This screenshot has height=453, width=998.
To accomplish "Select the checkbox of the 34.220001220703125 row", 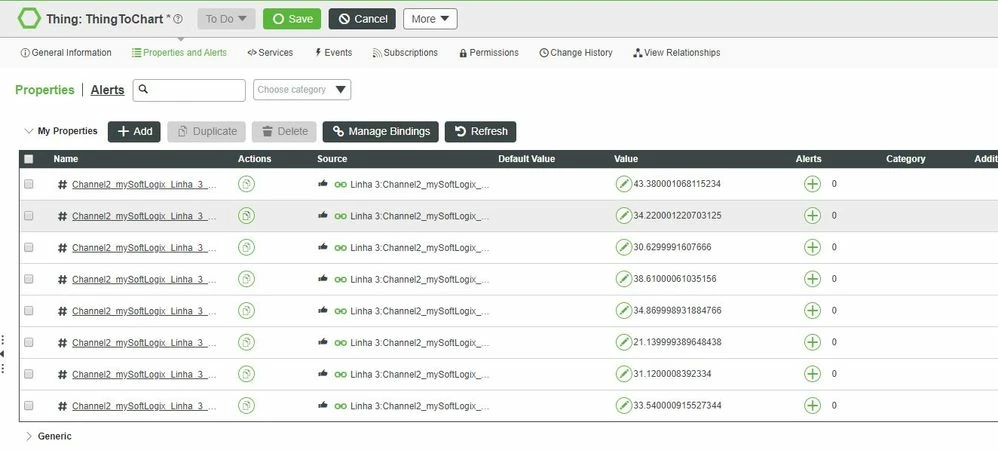I will point(29,216).
